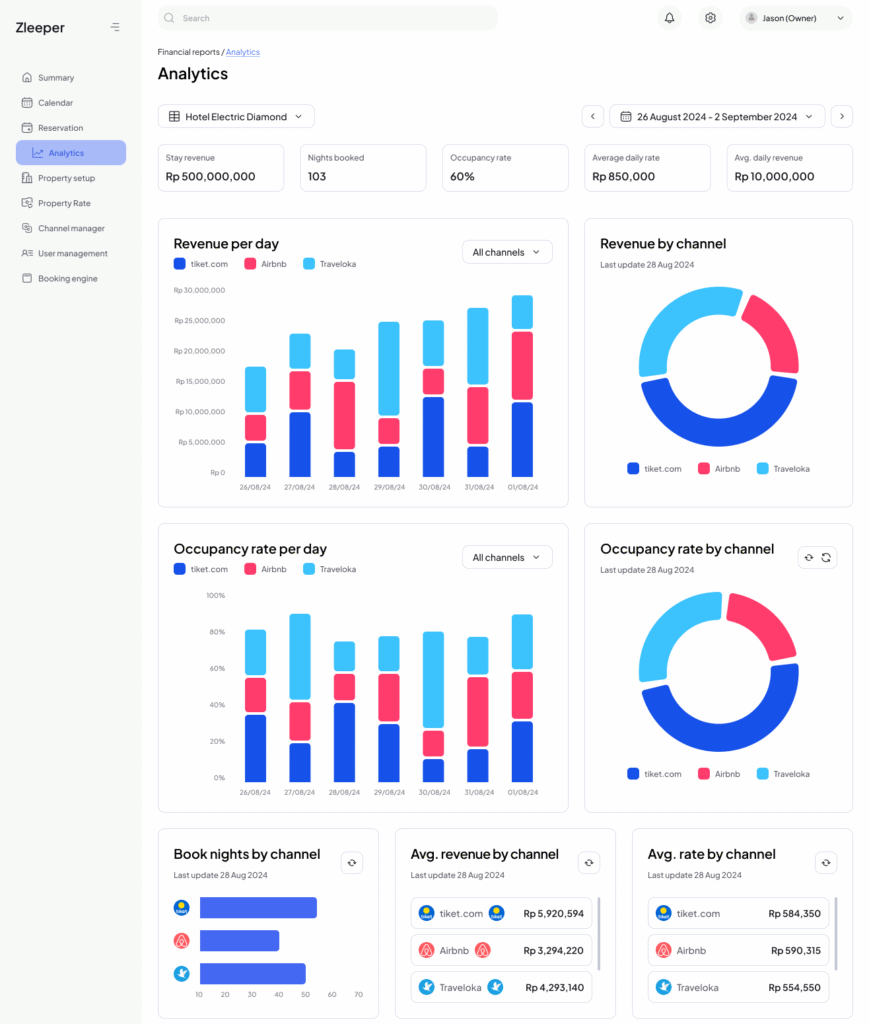
Task: Click the notification bell icon
Action: [x=669, y=18]
